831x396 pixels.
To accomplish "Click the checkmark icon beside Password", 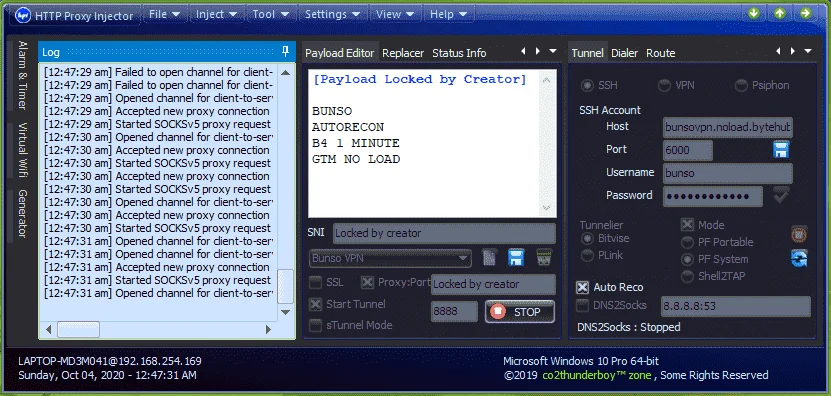I will pos(780,195).
